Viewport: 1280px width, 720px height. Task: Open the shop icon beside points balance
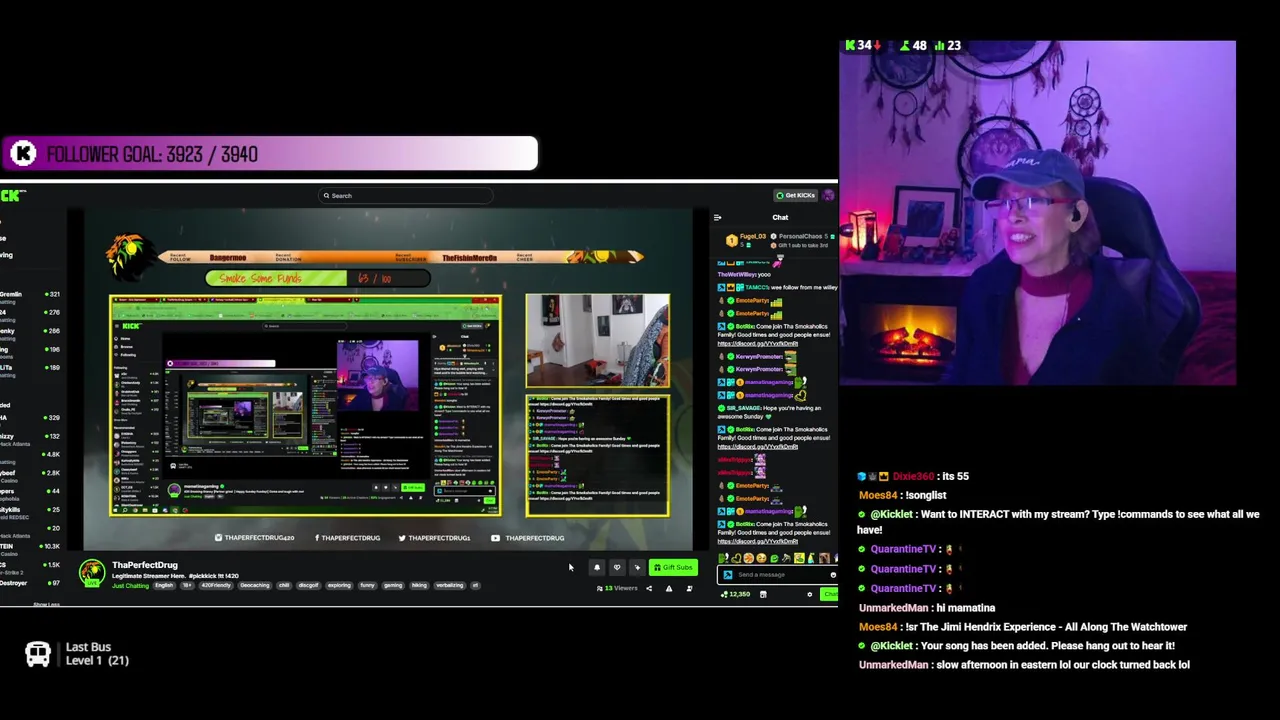(x=763, y=594)
